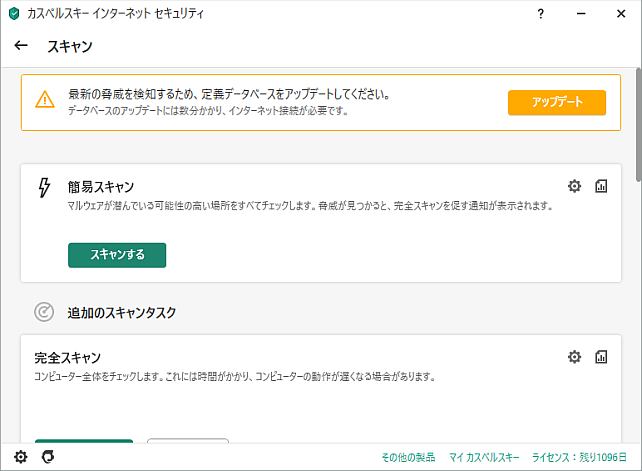Click the 完全スキャン heading
Image resolution: width=642 pixels, height=471 pixels.
68,358
